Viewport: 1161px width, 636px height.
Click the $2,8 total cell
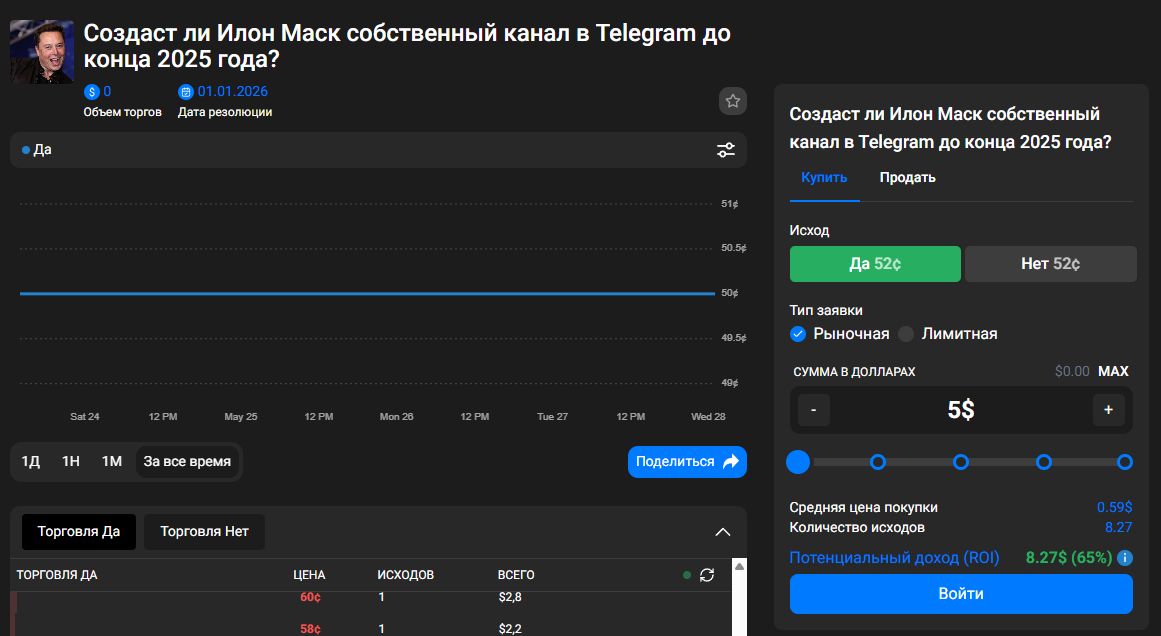pyautogui.click(x=510, y=597)
